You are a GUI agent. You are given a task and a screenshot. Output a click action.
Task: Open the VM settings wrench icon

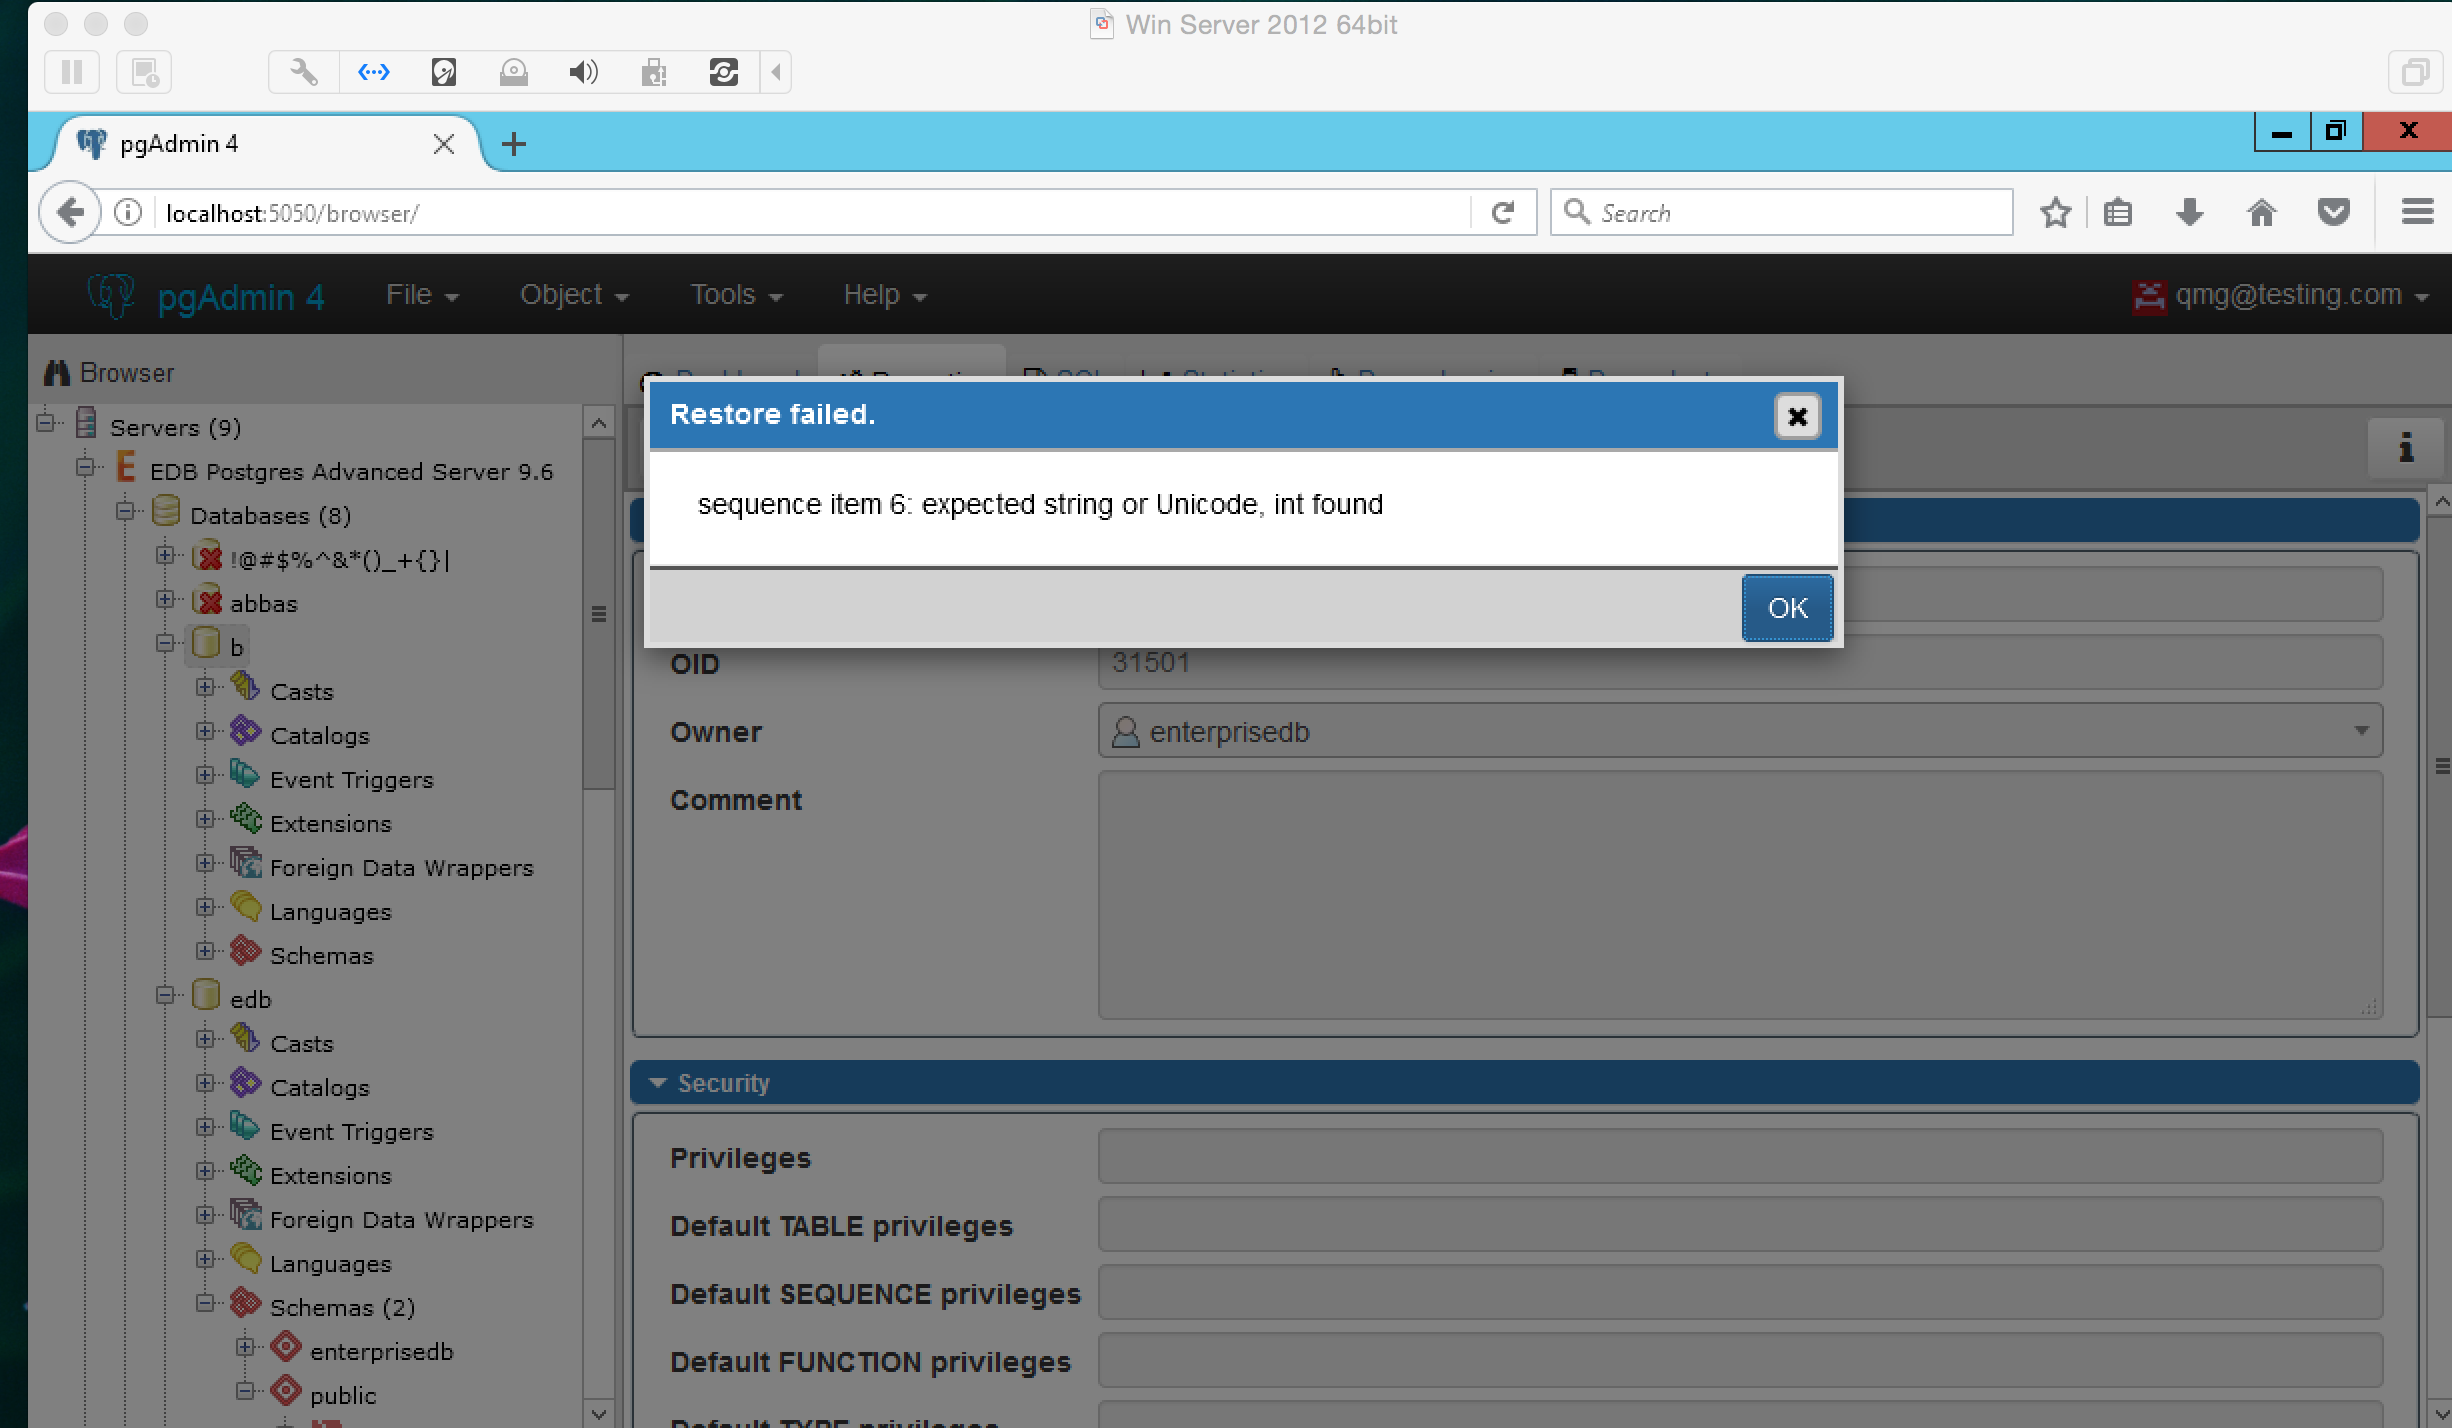coord(303,72)
